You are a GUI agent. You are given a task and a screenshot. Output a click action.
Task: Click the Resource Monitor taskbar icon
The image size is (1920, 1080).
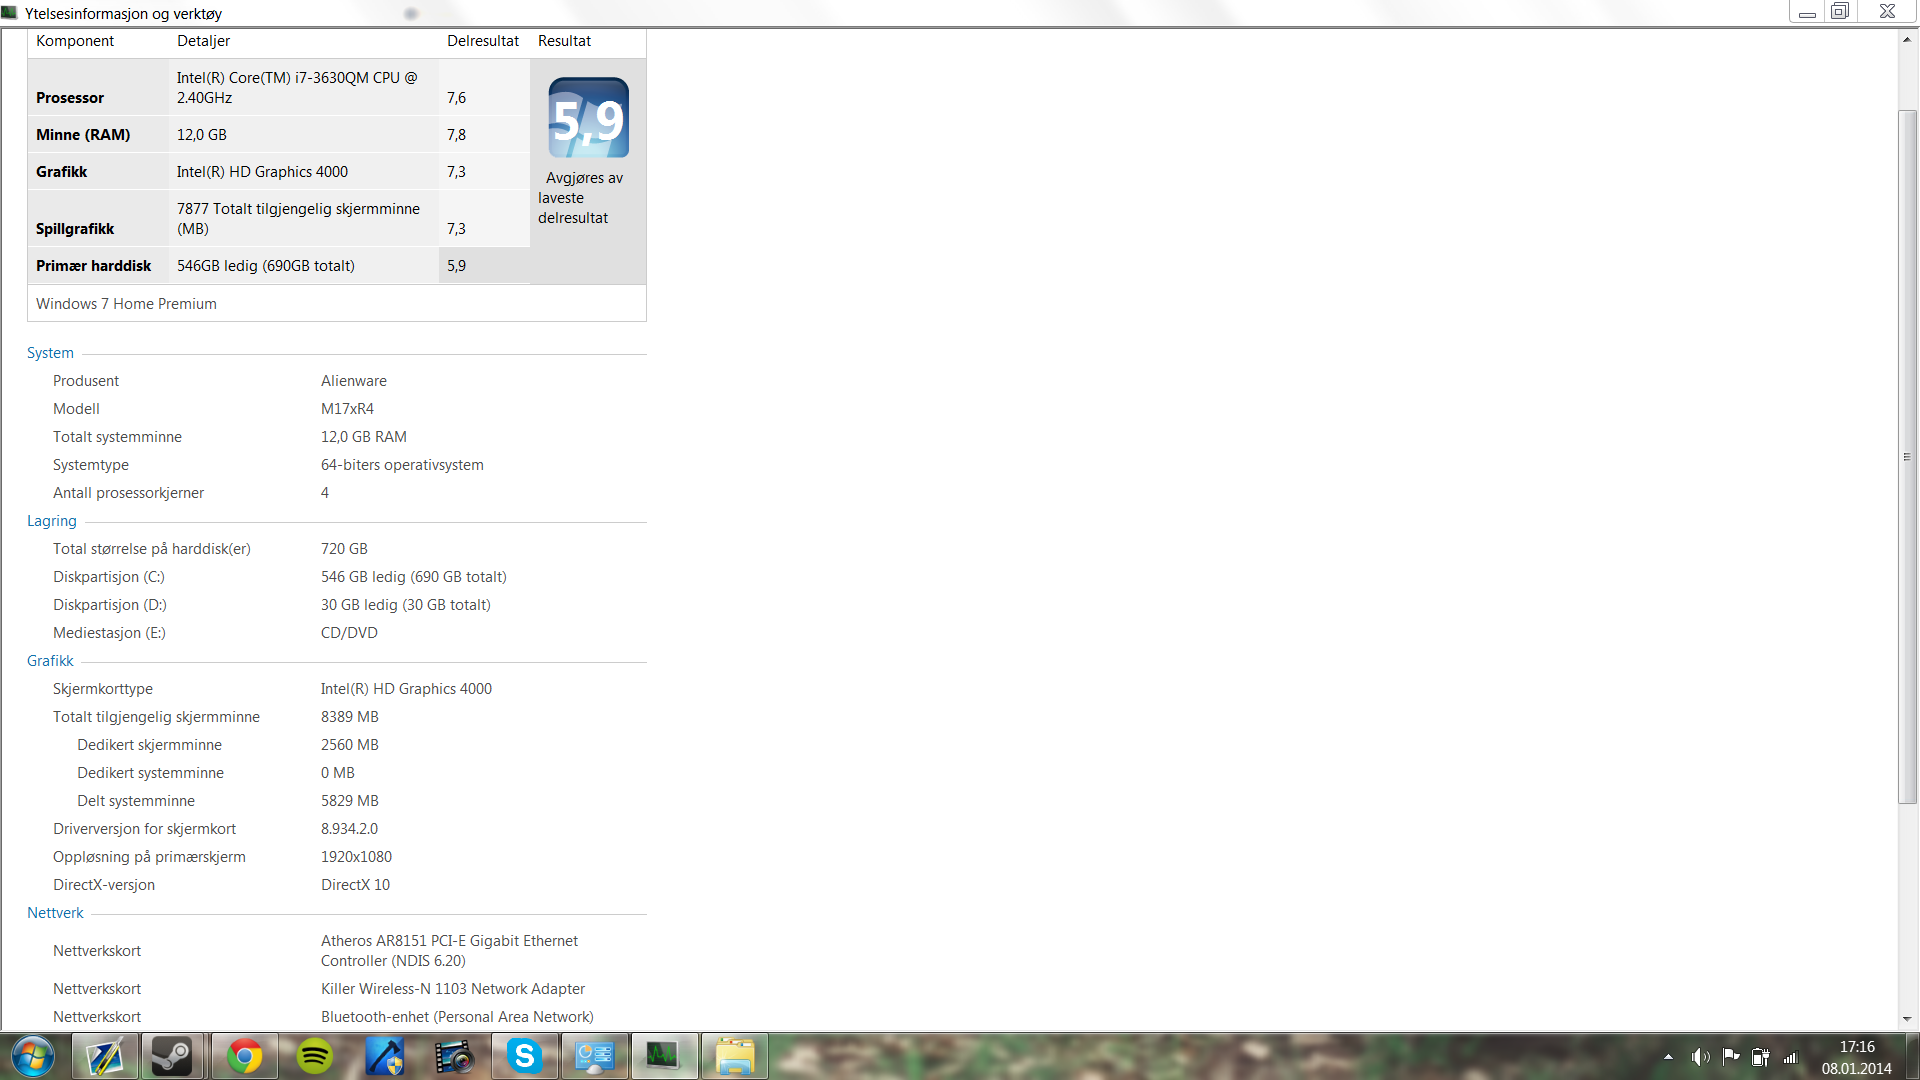[x=663, y=1056]
